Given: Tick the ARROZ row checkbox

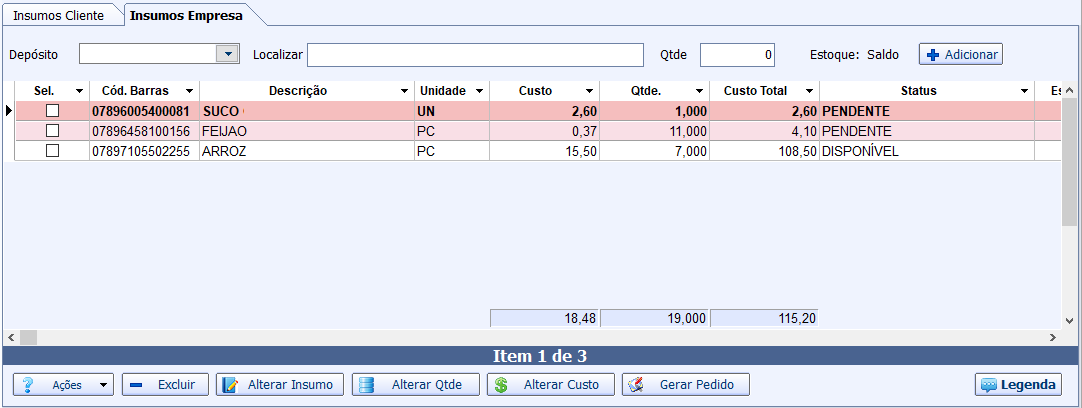Looking at the screenshot, I should coord(53,151).
